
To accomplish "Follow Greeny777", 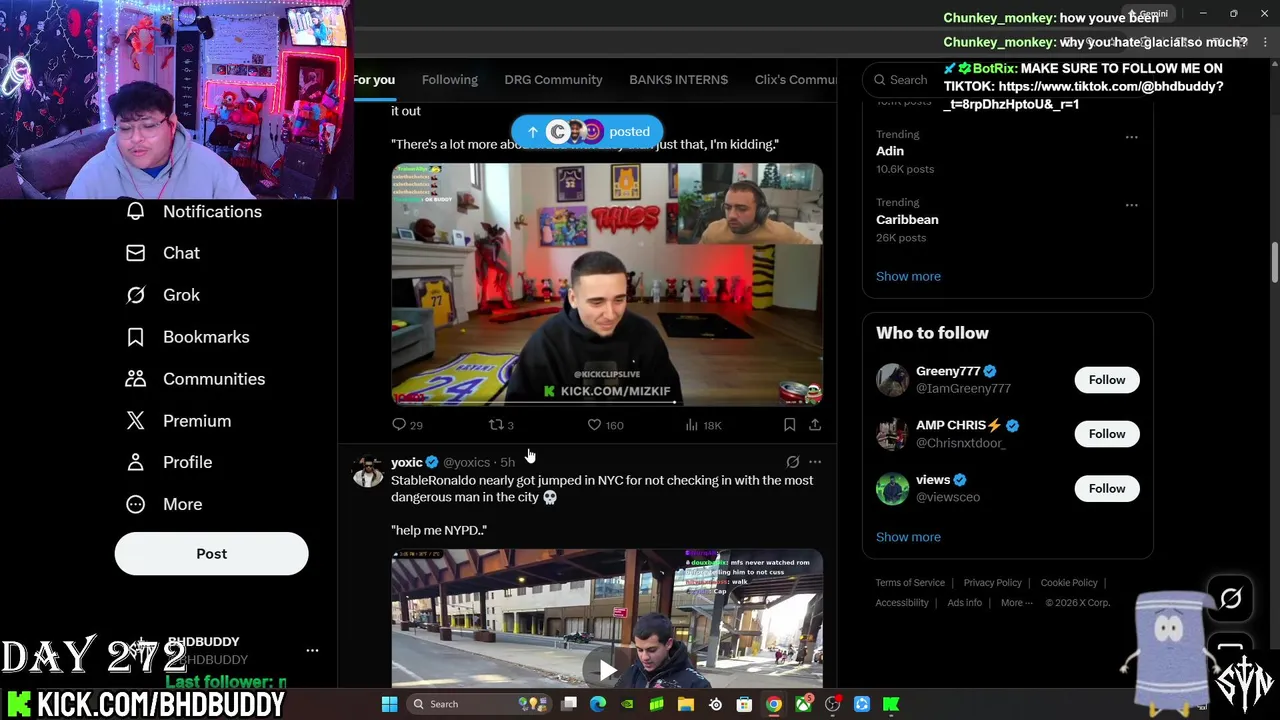I will pyautogui.click(x=1107, y=380).
